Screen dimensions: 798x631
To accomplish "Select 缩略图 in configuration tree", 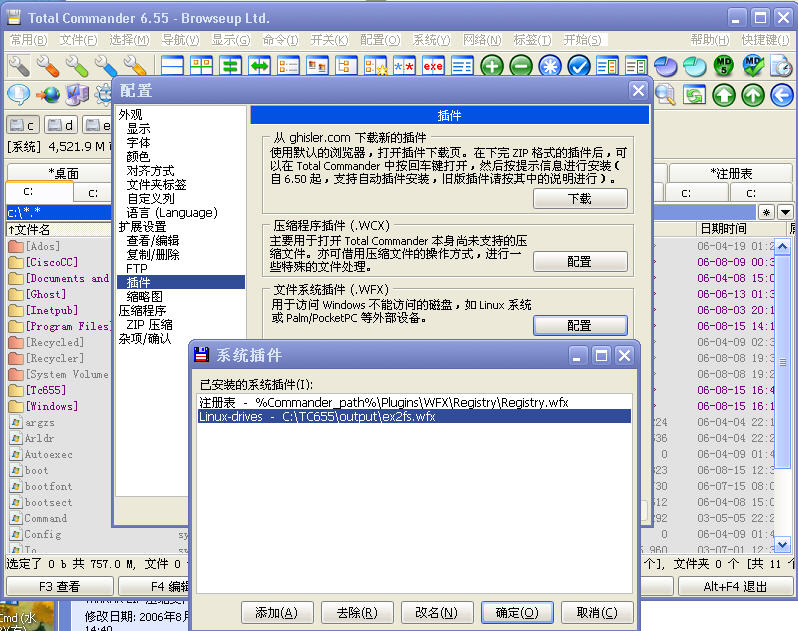I will (x=145, y=297).
